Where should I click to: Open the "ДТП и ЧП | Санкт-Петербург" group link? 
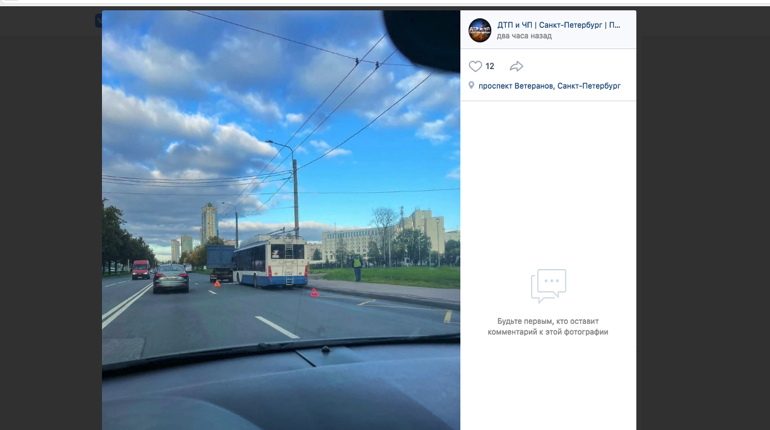click(x=558, y=25)
